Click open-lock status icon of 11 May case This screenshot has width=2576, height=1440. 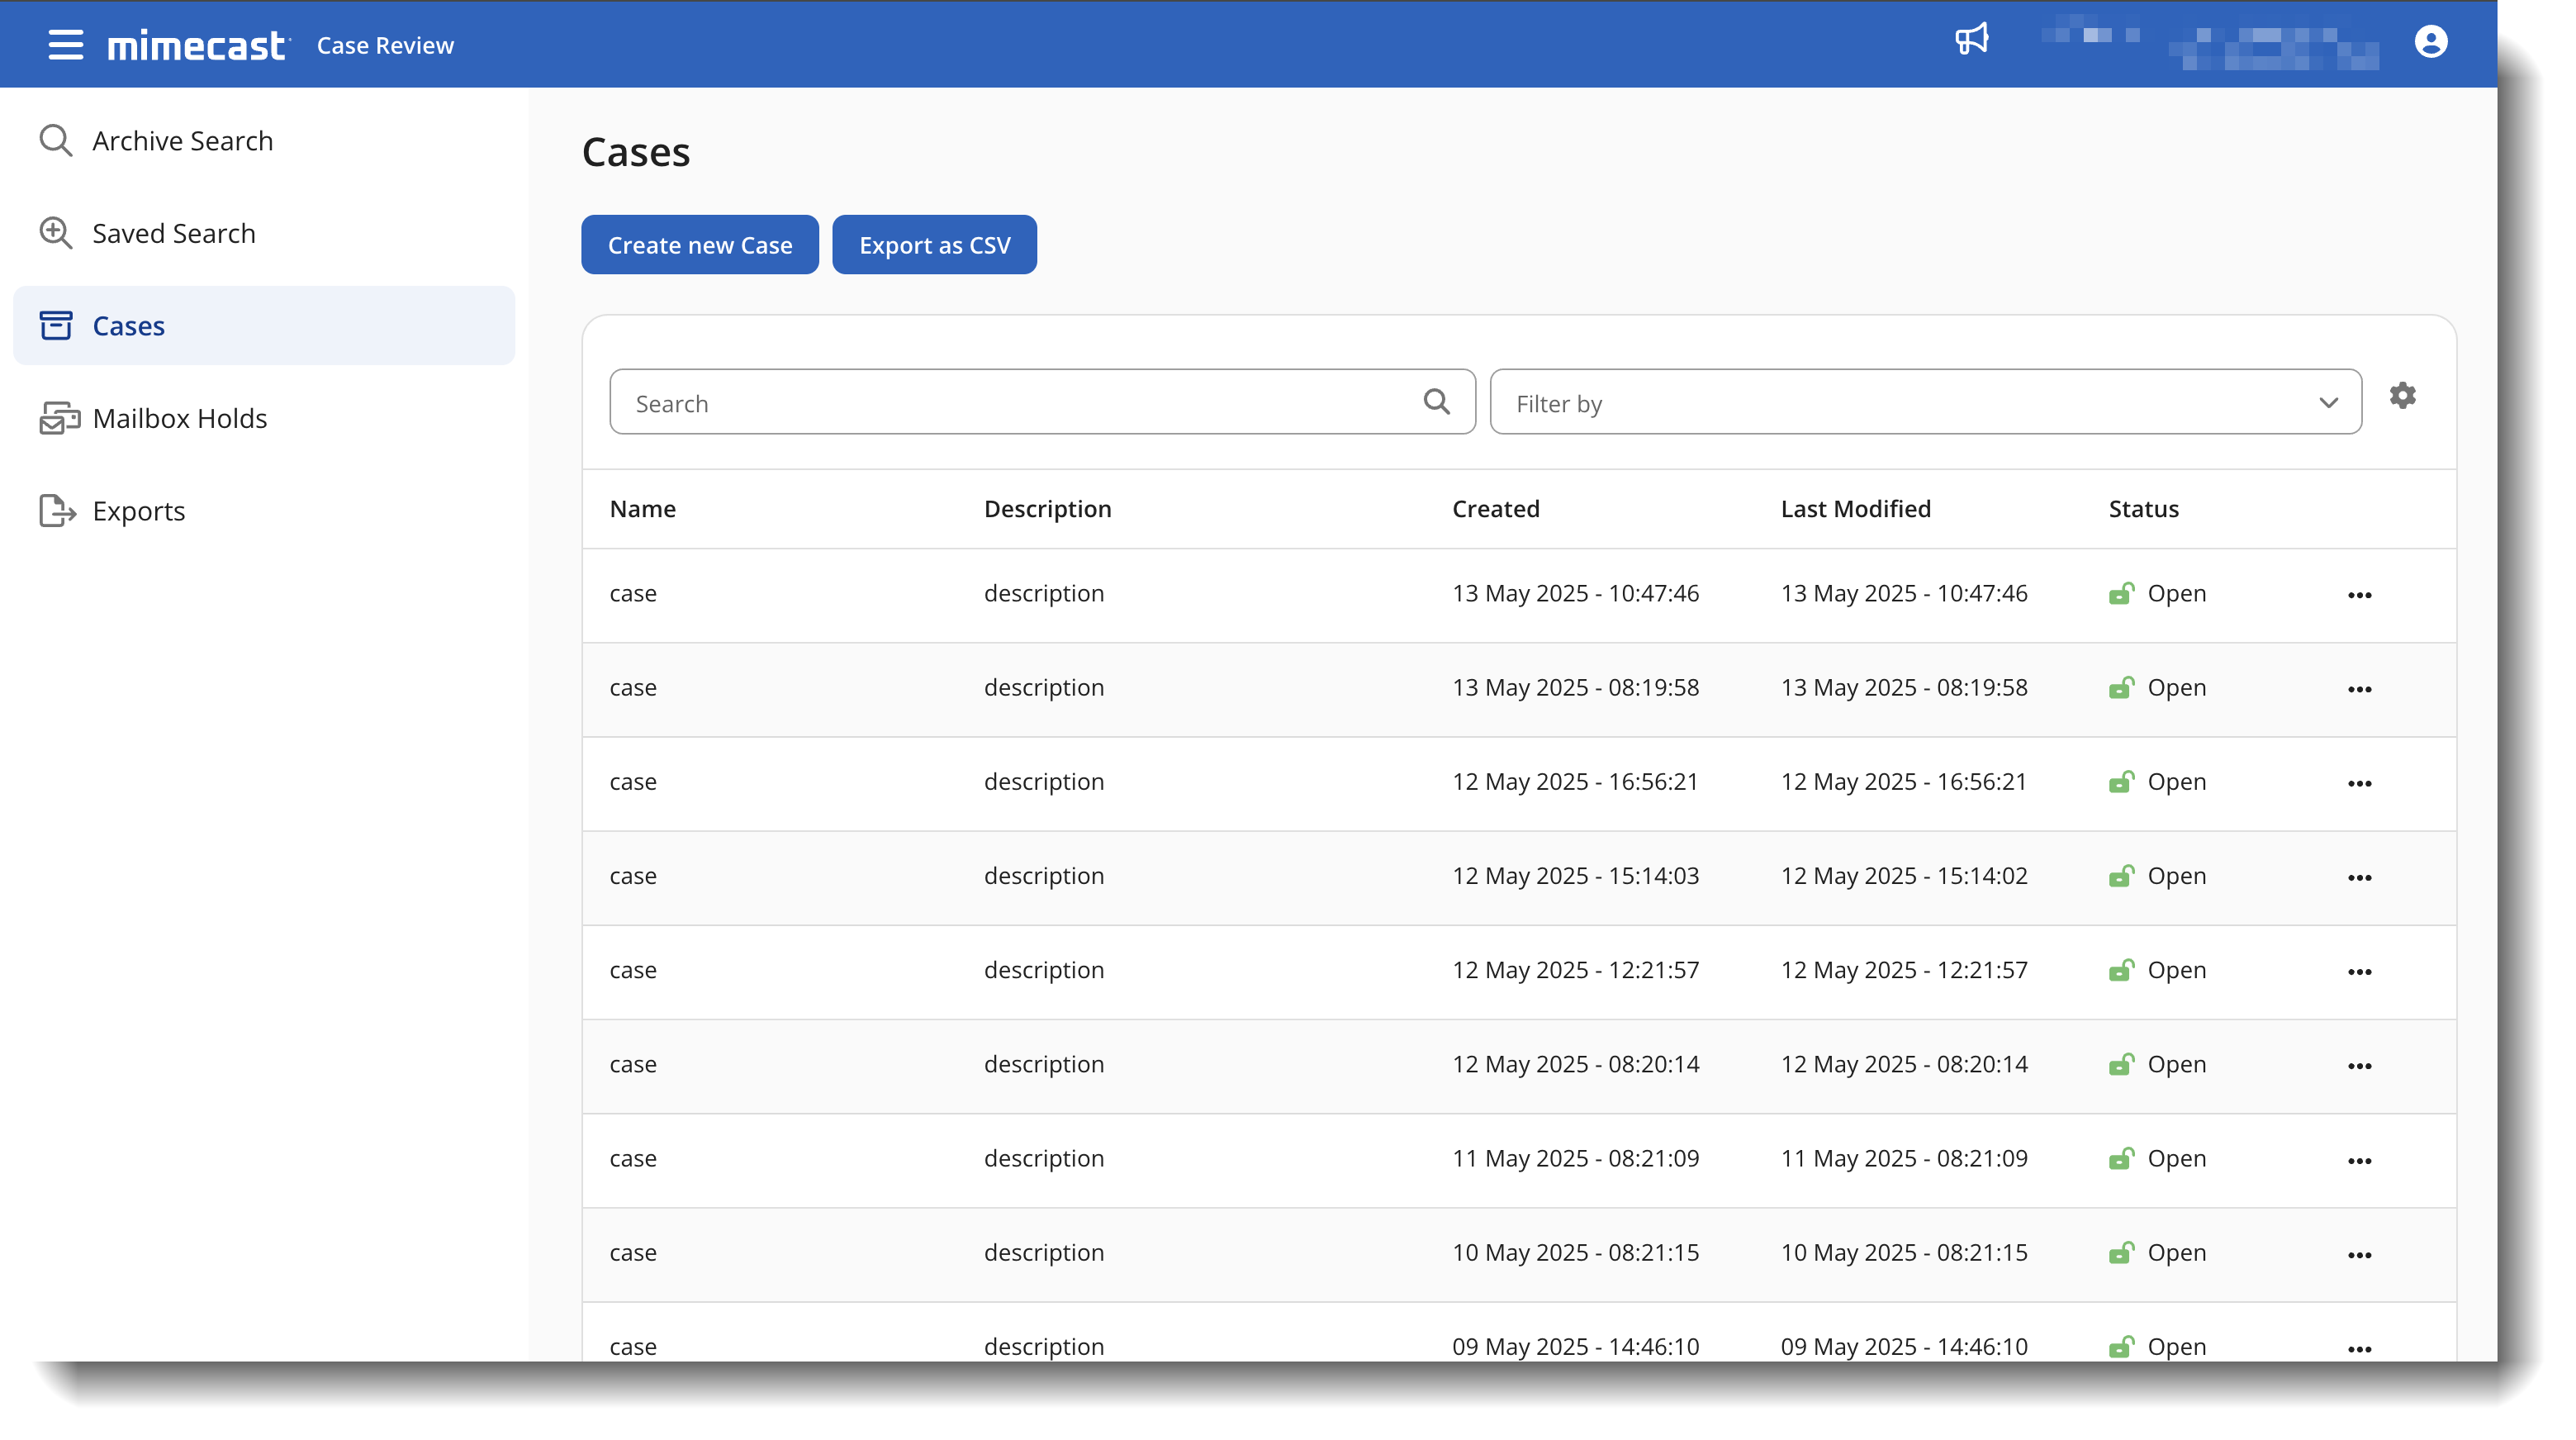pyautogui.click(x=2121, y=1159)
